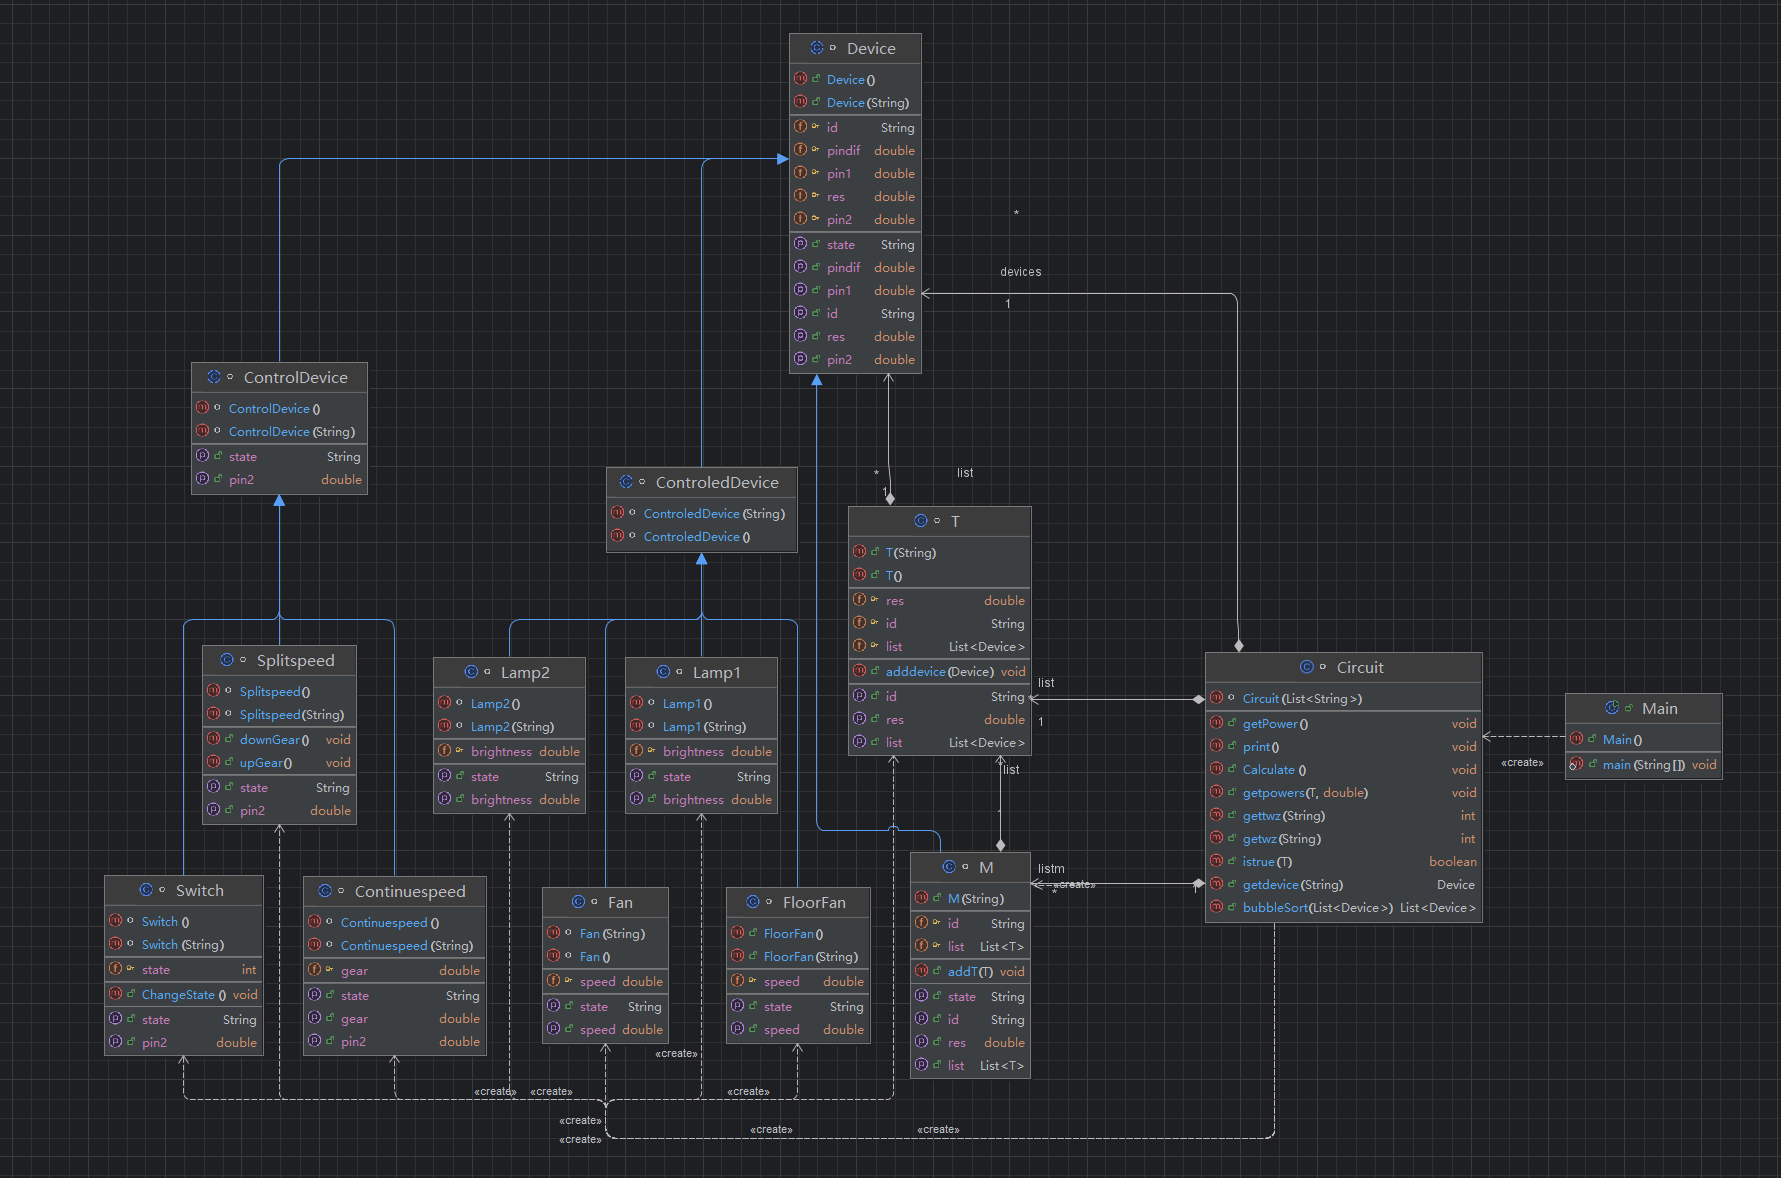Select the FloorFan(String) constructor

[x=798, y=956]
